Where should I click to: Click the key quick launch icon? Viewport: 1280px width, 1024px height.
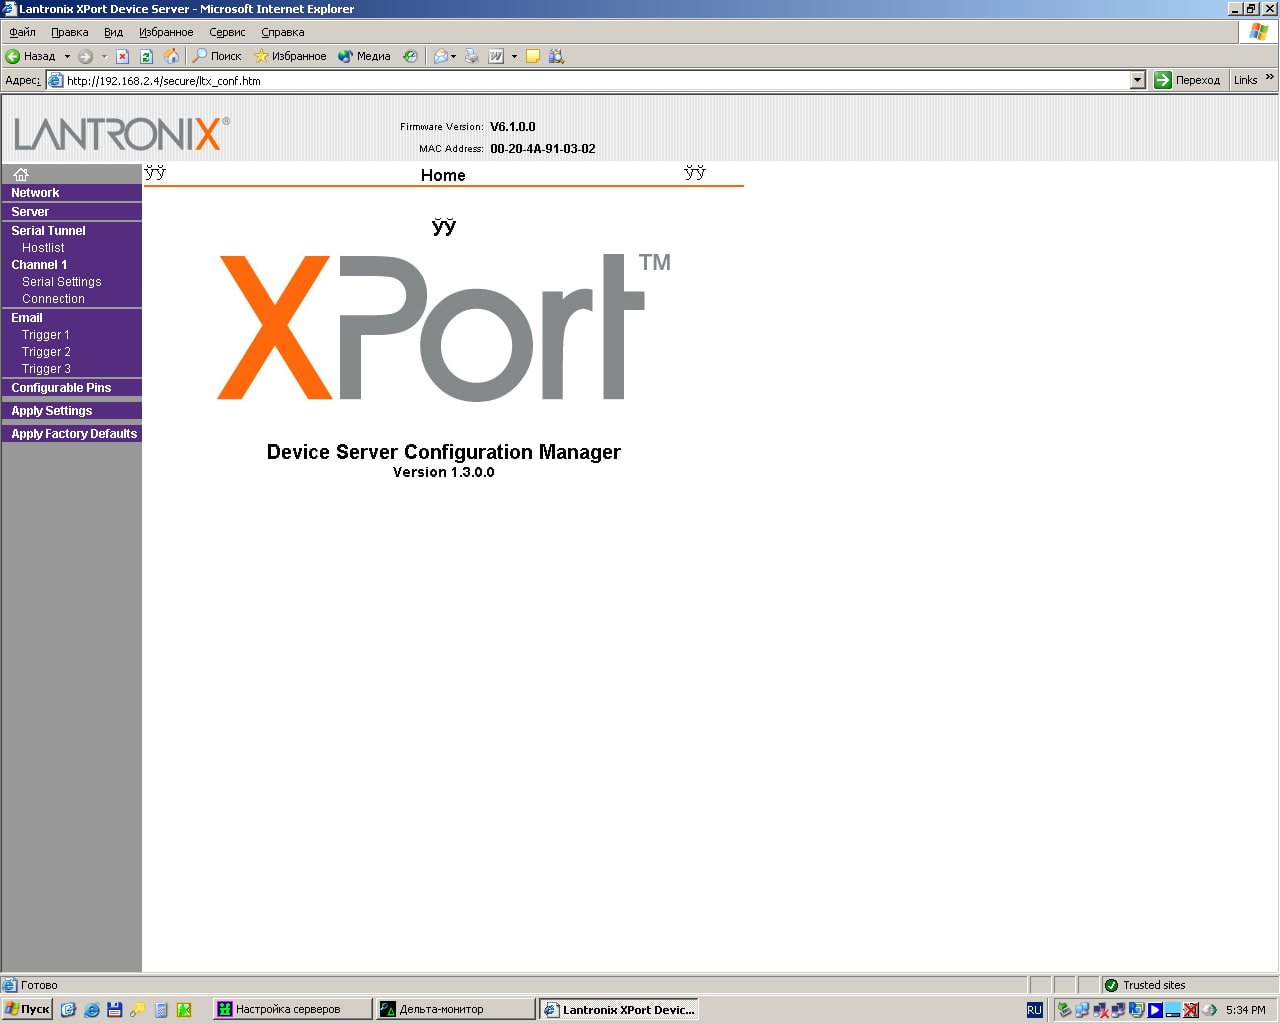tap(137, 1010)
